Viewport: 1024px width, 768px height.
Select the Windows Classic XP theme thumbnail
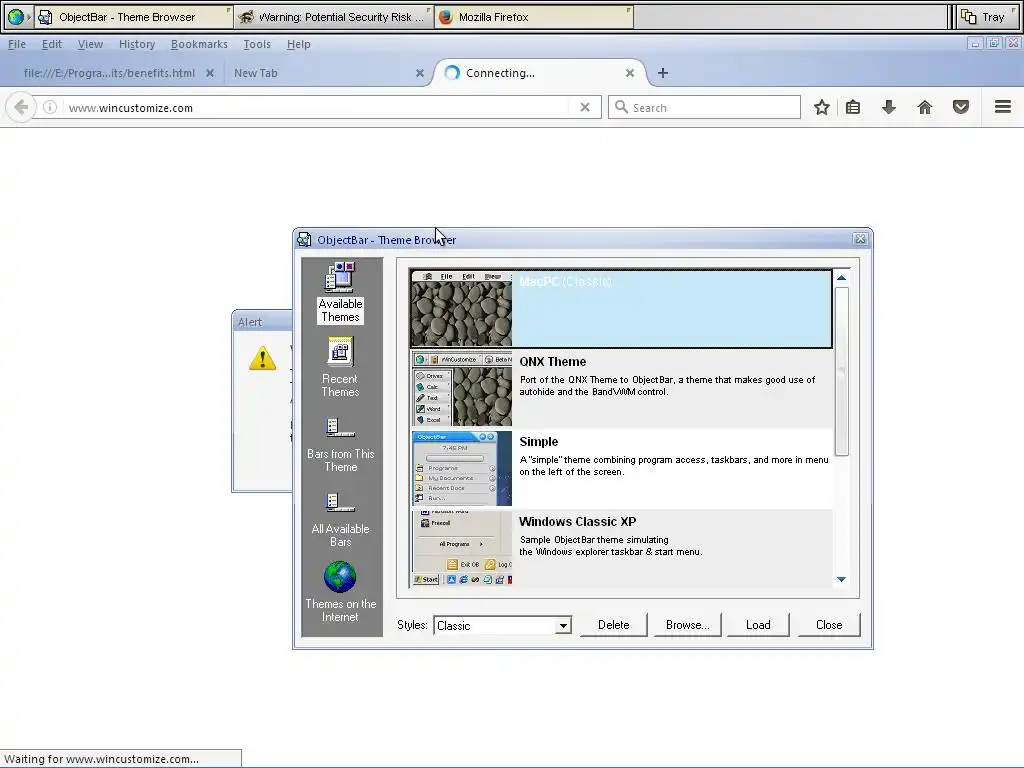click(462, 548)
